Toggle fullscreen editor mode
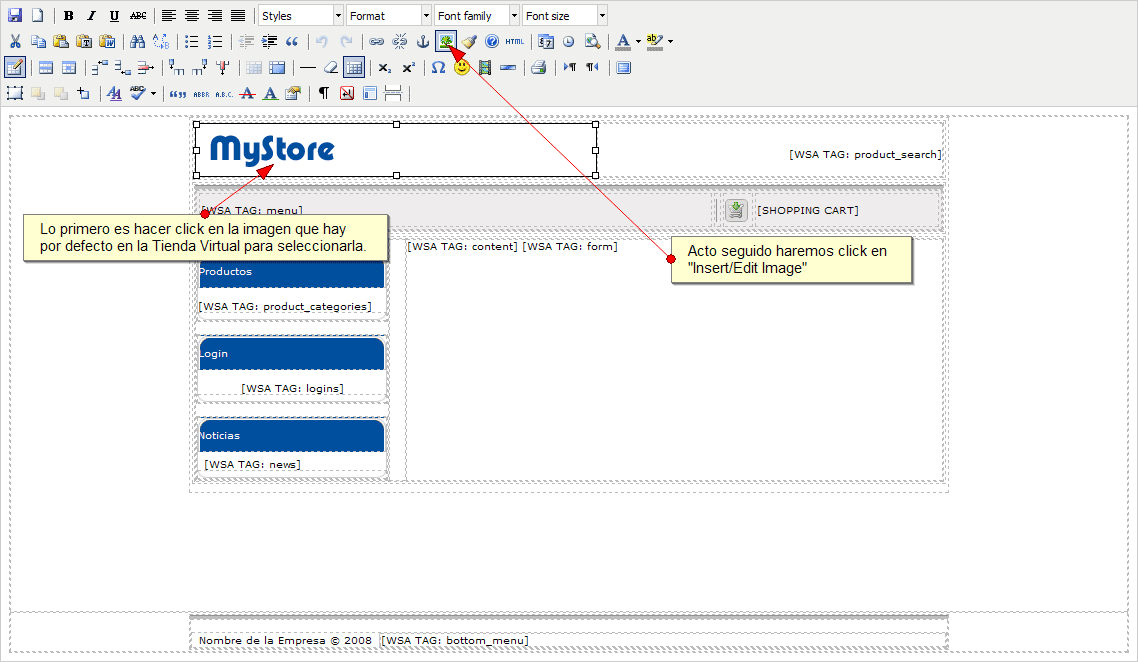The height and width of the screenshot is (662, 1138). pyautogui.click(x=623, y=68)
